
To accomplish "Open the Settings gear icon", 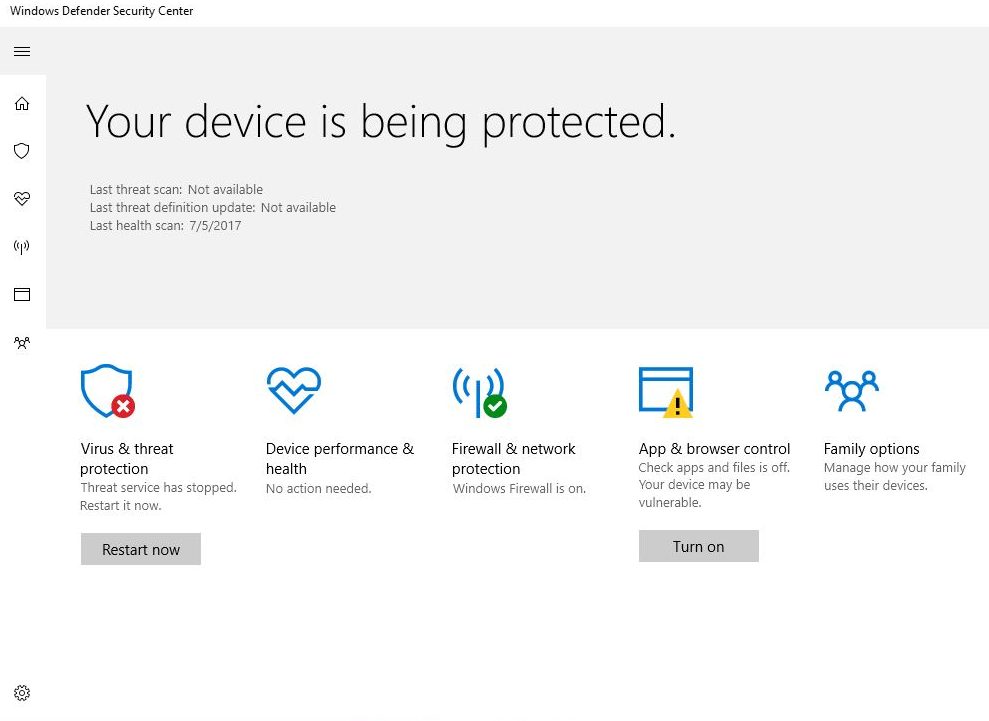I will pos(22,693).
